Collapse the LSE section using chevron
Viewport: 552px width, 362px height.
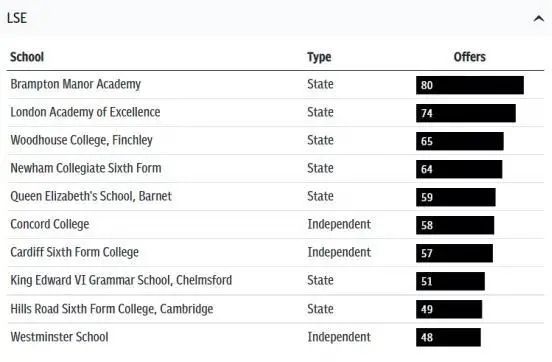pyautogui.click(x=538, y=18)
